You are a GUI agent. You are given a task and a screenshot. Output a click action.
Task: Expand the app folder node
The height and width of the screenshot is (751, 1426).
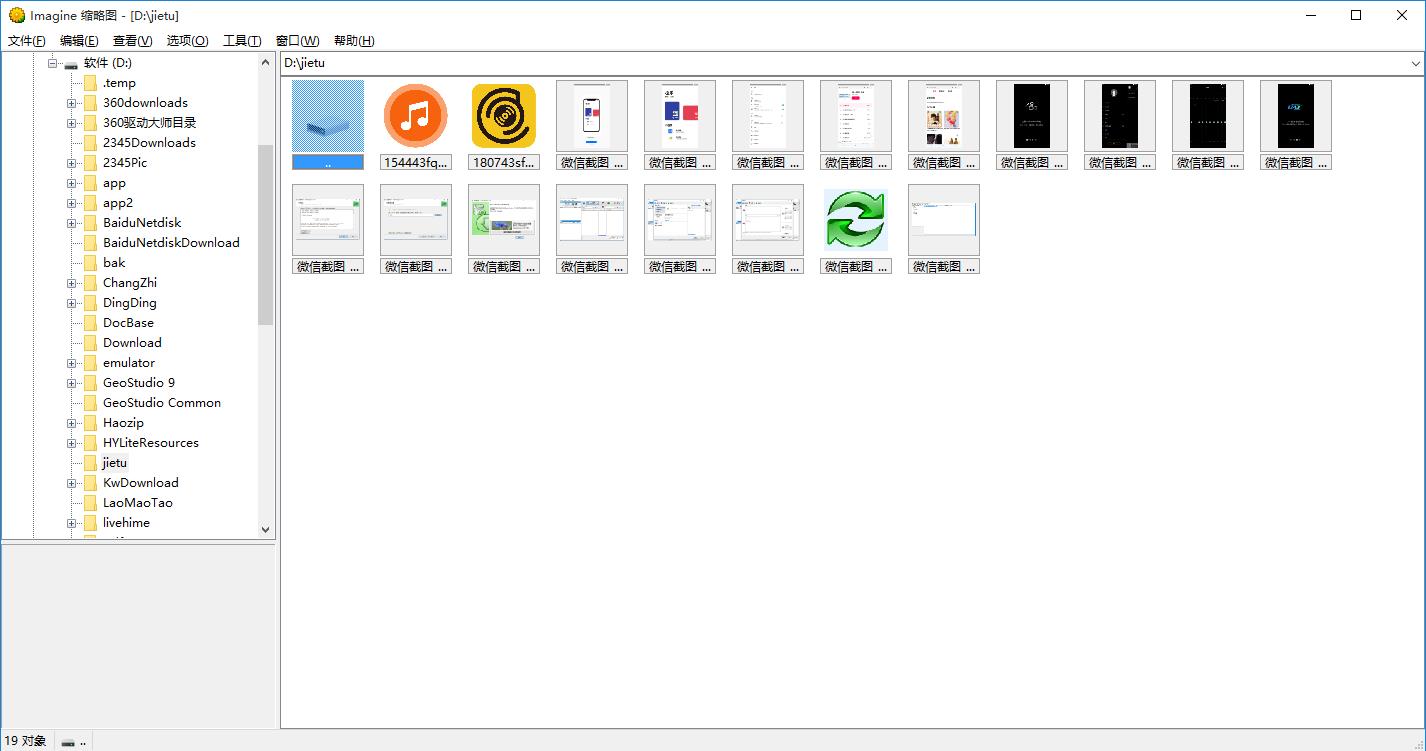[72, 183]
